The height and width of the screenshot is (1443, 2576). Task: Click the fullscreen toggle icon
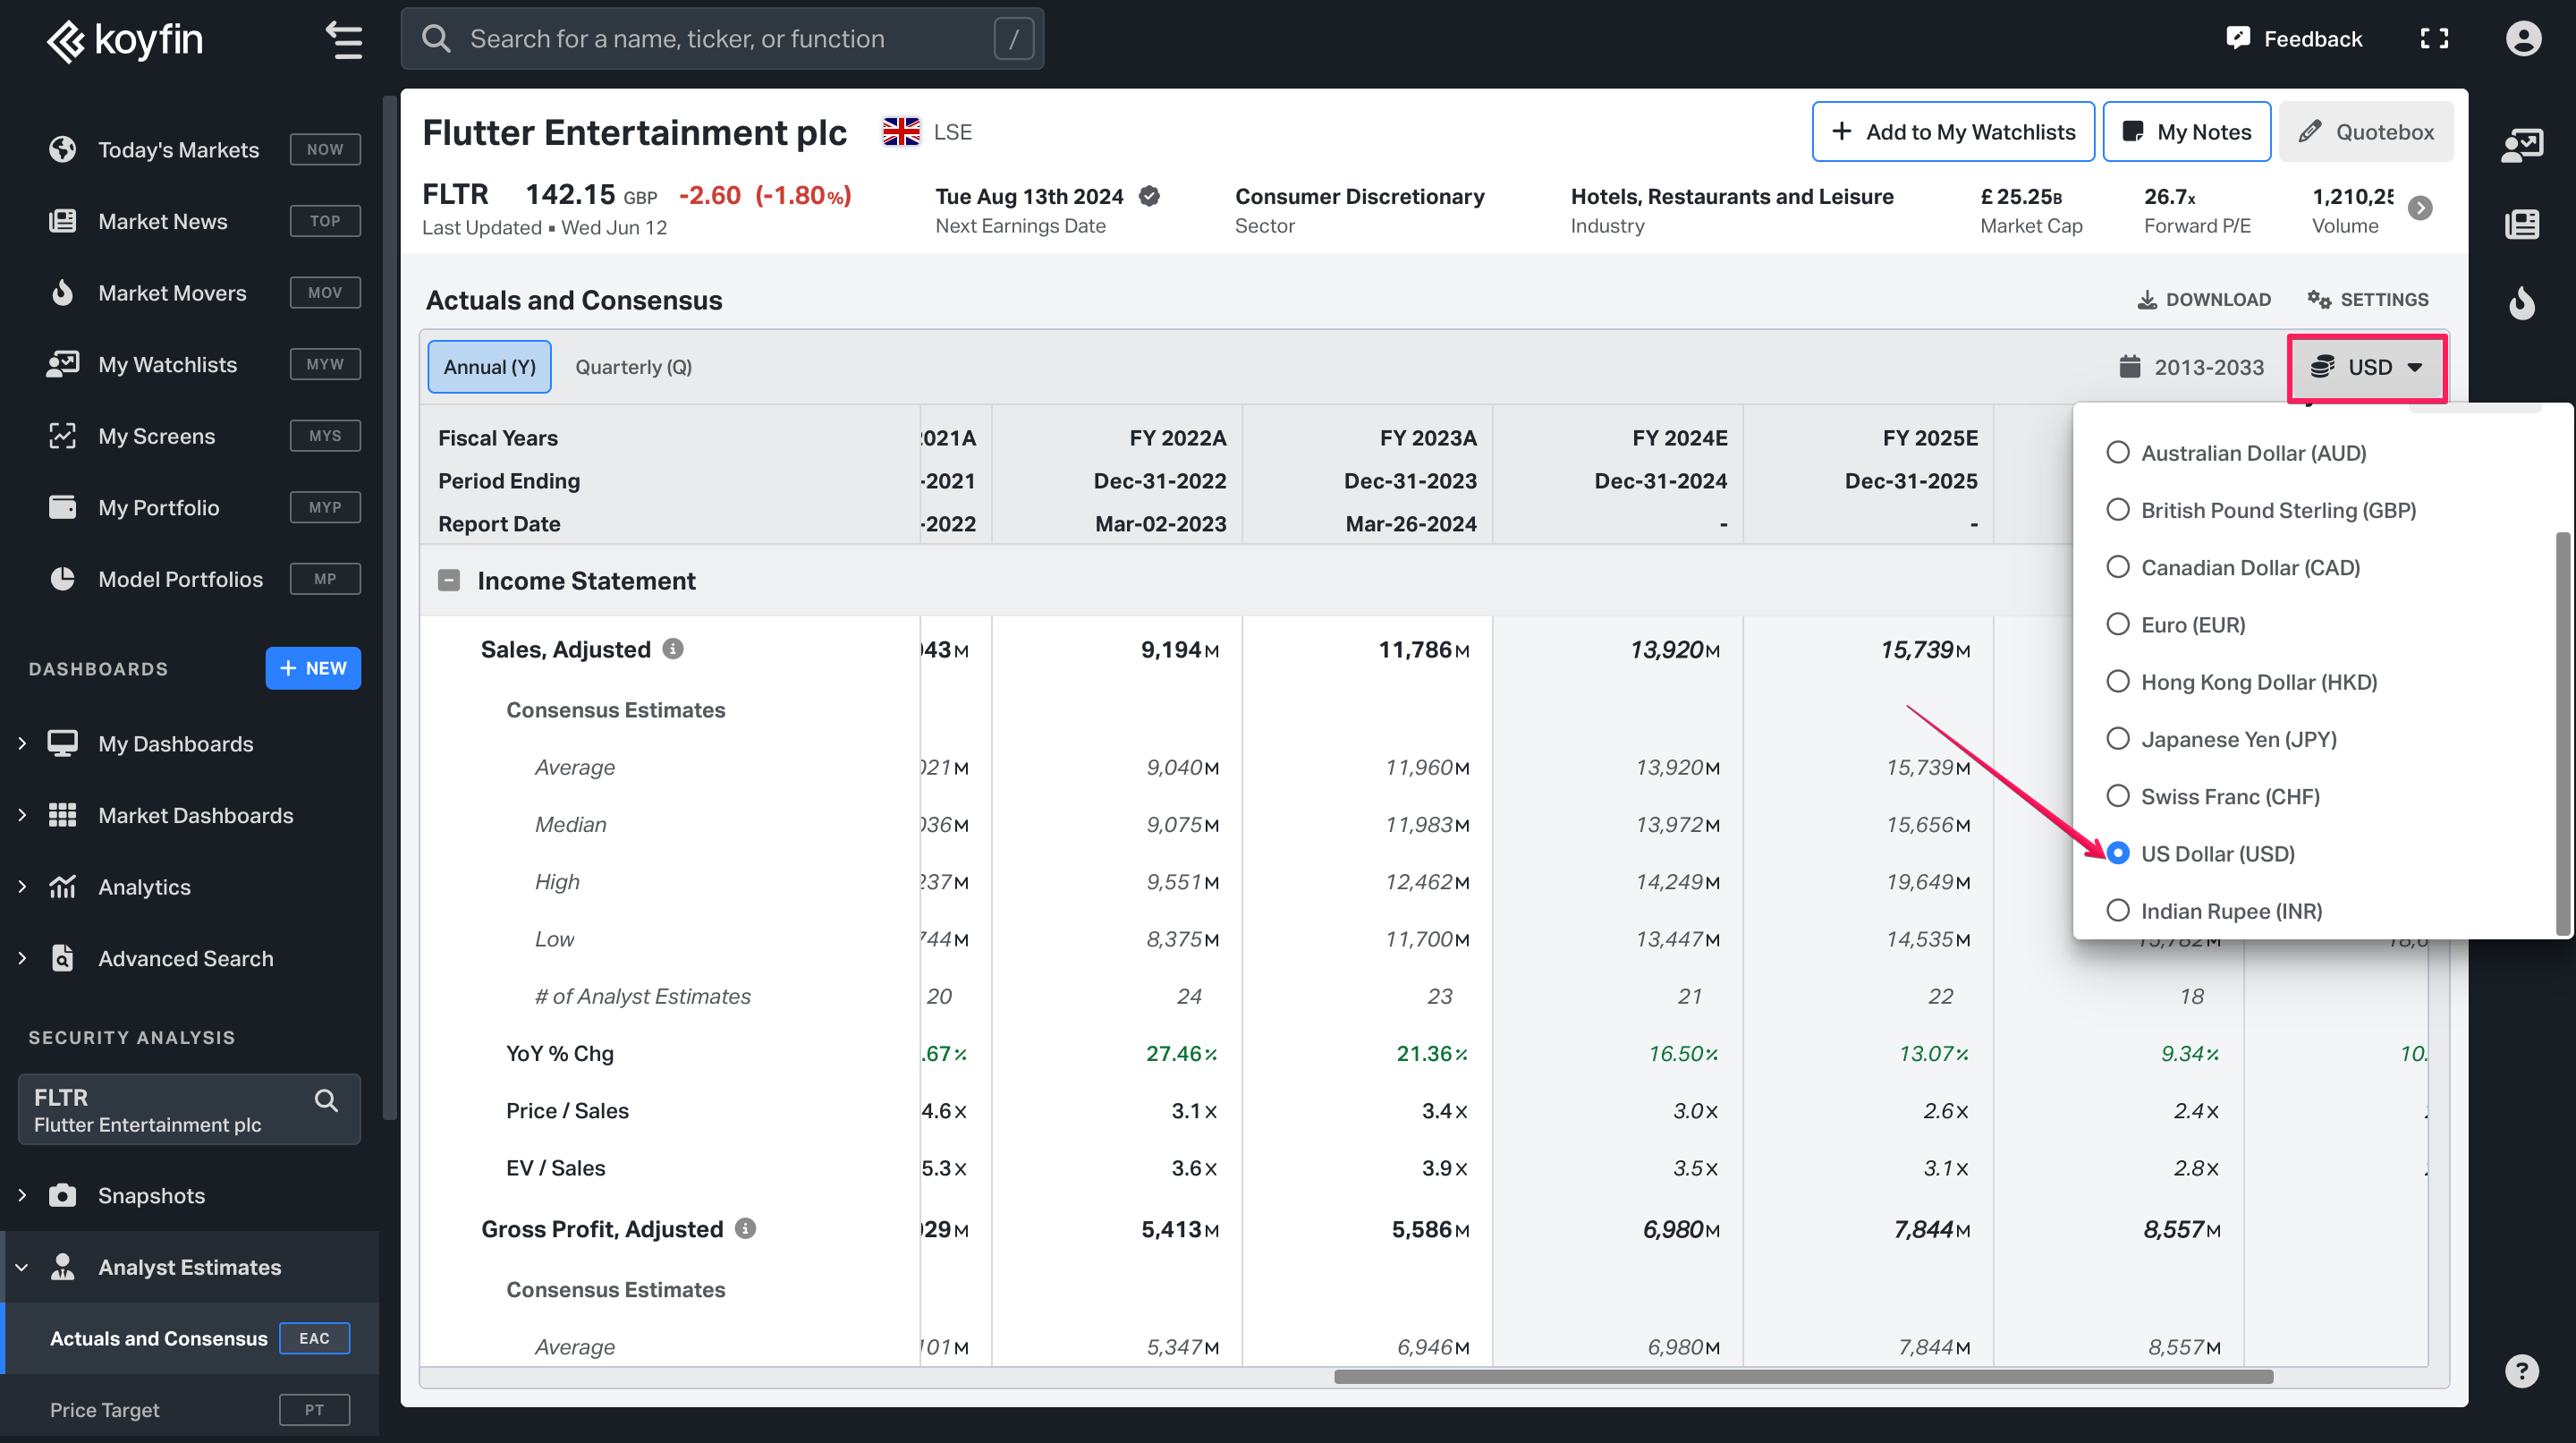pos(2434,39)
